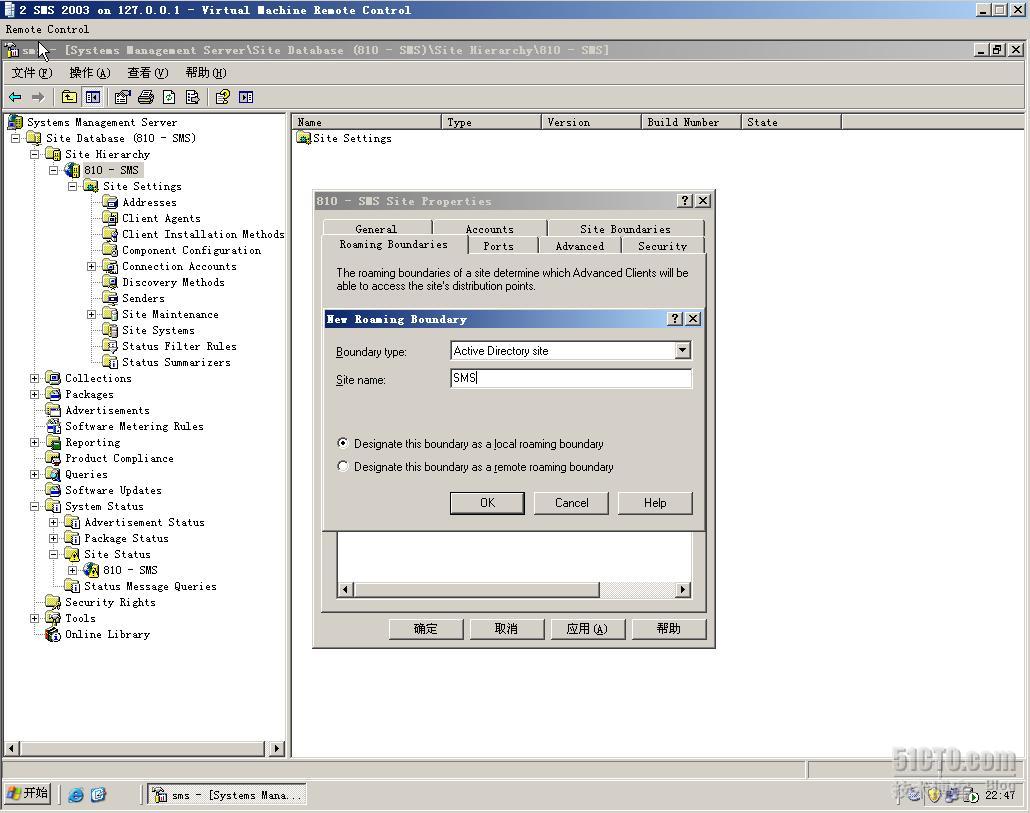
Task: Click the Back arrow toolbar icon
Action: pyautogui.click(x=15, y=97)
